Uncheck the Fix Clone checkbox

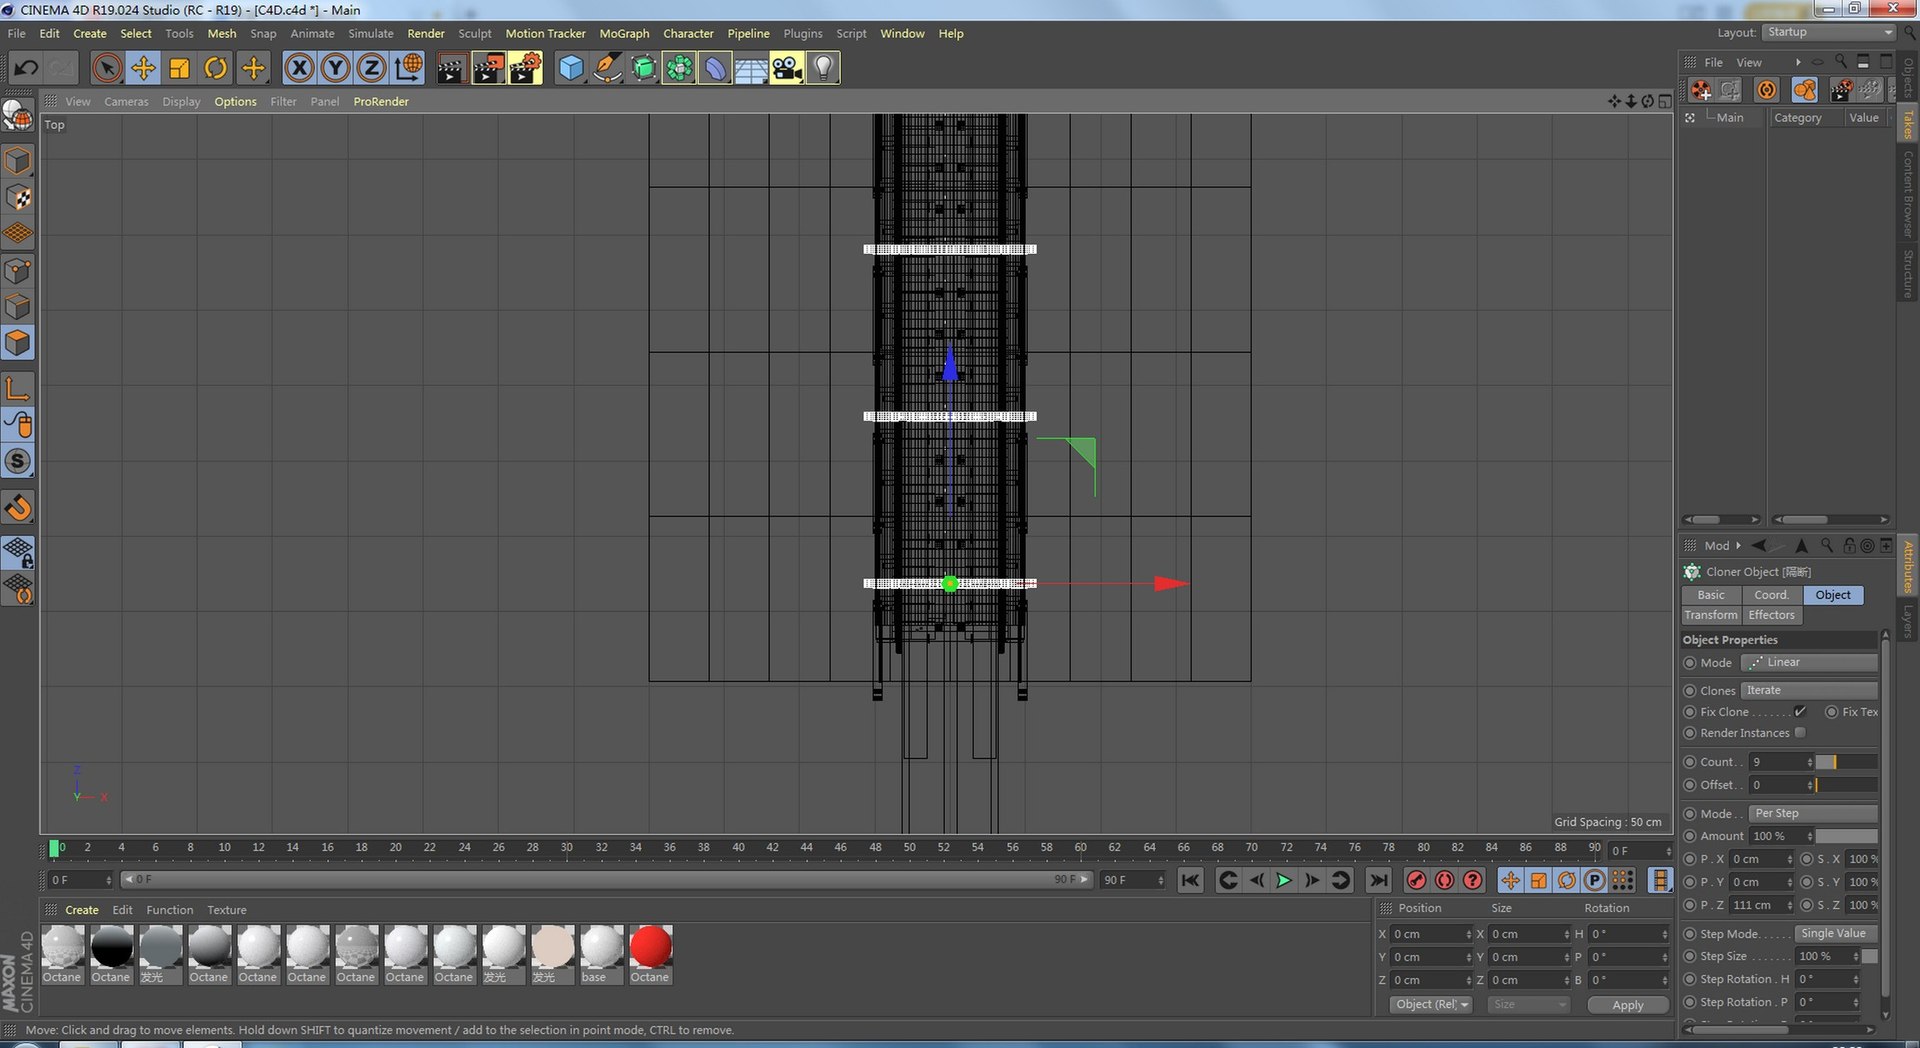coord(1800,712)
